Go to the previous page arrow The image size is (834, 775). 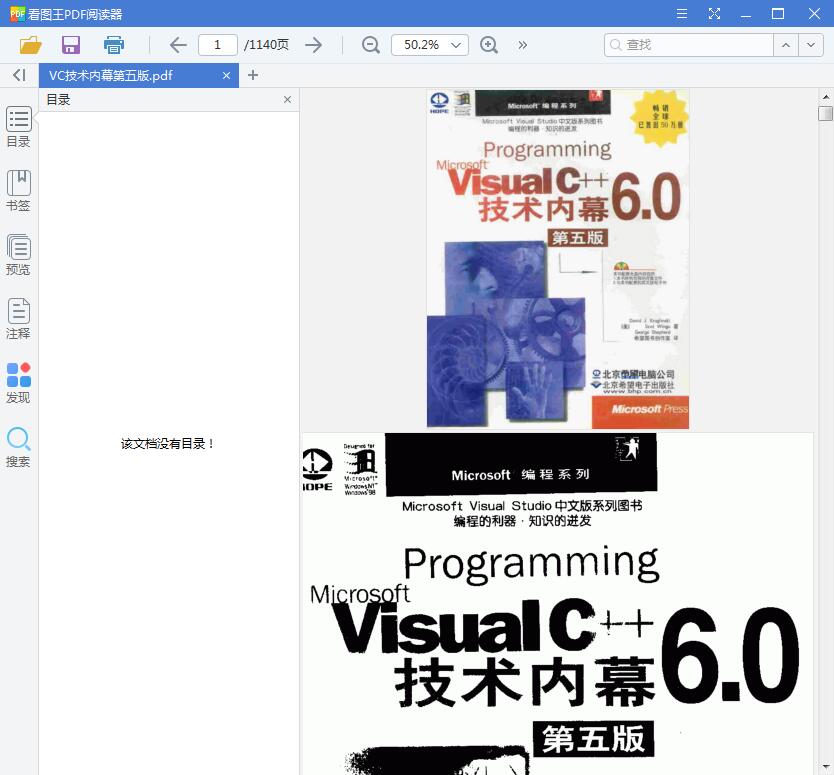click(178, 45)
